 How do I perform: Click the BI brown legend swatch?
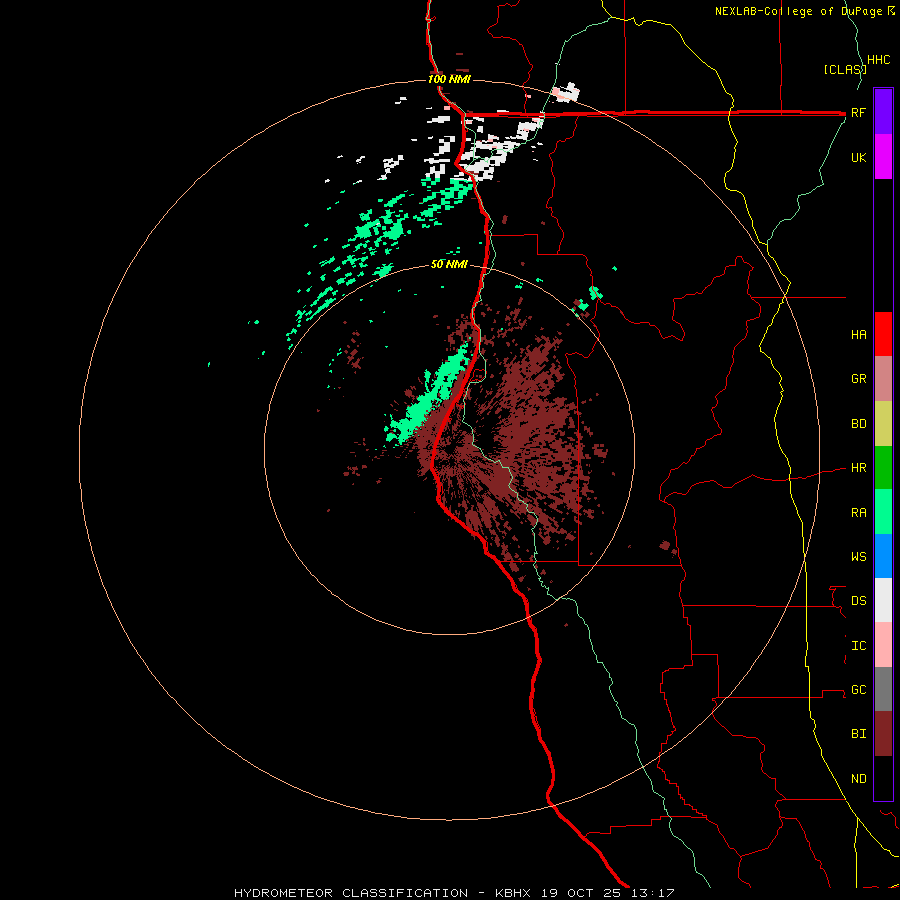[883, 734]
